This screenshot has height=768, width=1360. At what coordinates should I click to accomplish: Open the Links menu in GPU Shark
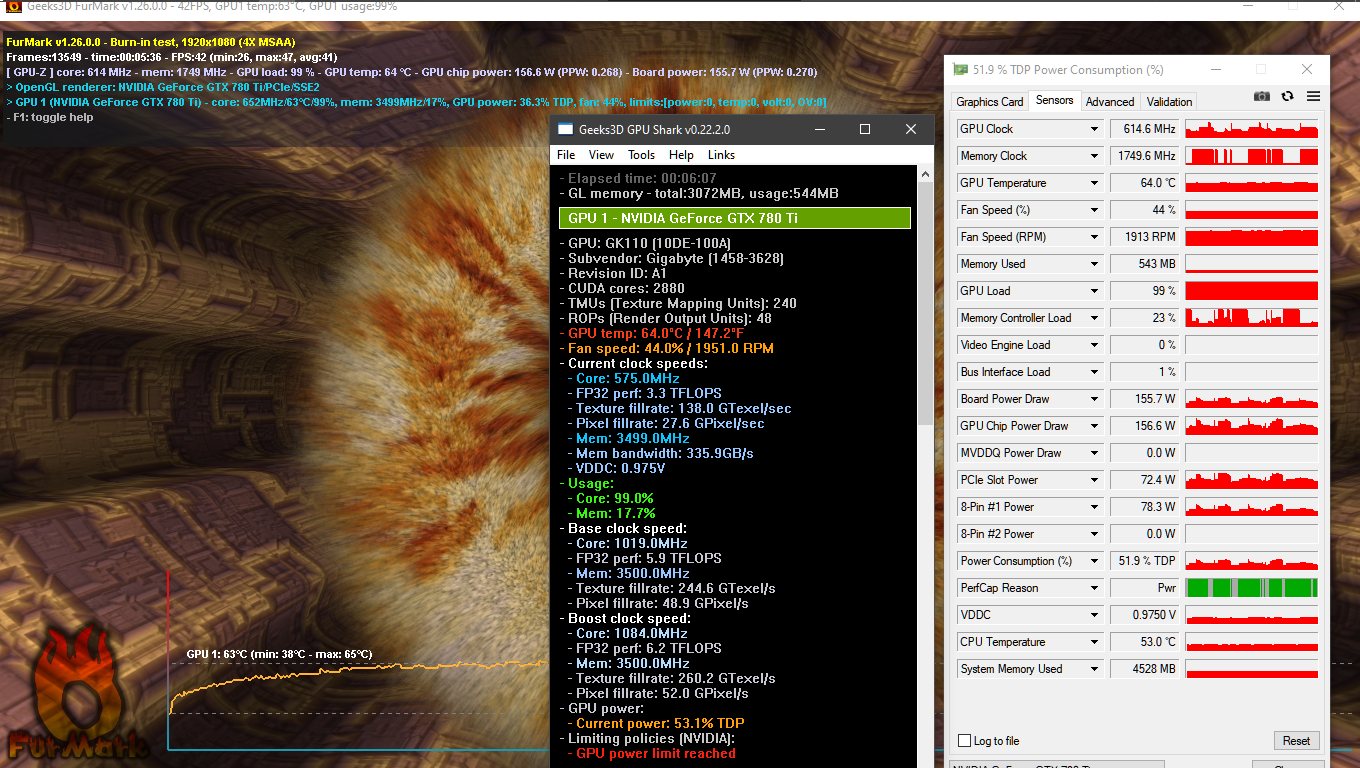721,155
